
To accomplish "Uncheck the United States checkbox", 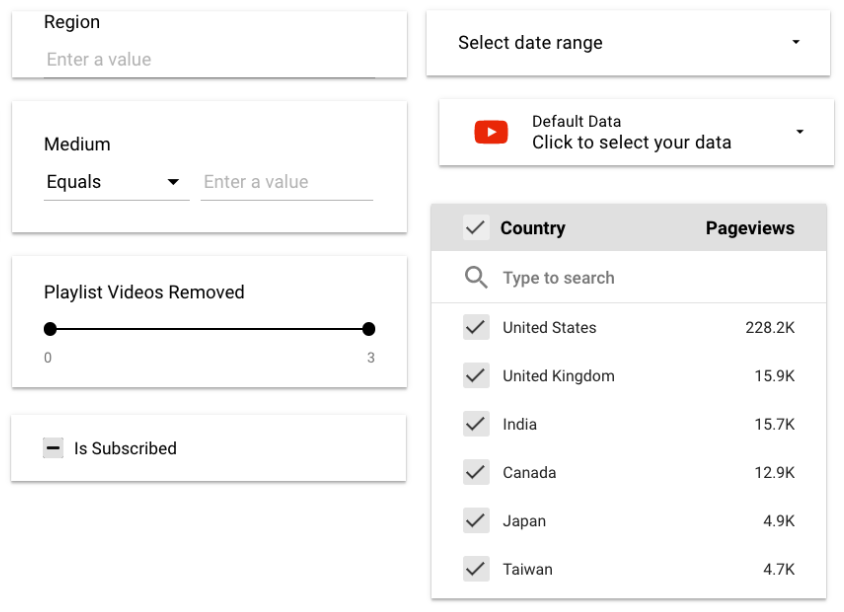I will pyautogui.click(x=476, y=327).
